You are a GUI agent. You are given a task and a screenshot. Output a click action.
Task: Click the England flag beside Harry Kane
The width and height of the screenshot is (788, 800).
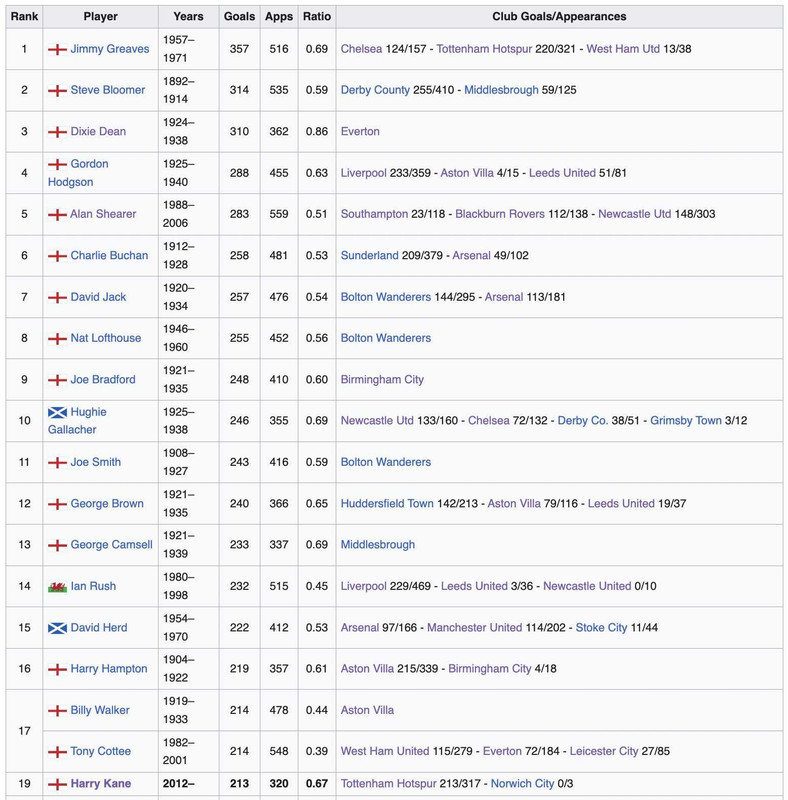tap(57, 784)
